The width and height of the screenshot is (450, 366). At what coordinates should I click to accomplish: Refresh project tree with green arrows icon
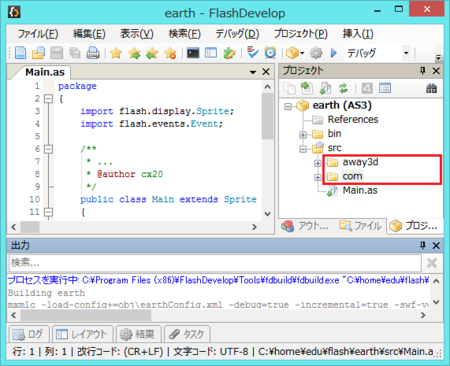point(343,88)
